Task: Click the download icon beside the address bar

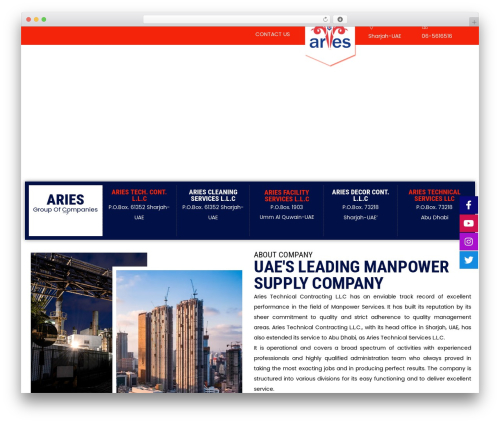Action: coord(340,19)
